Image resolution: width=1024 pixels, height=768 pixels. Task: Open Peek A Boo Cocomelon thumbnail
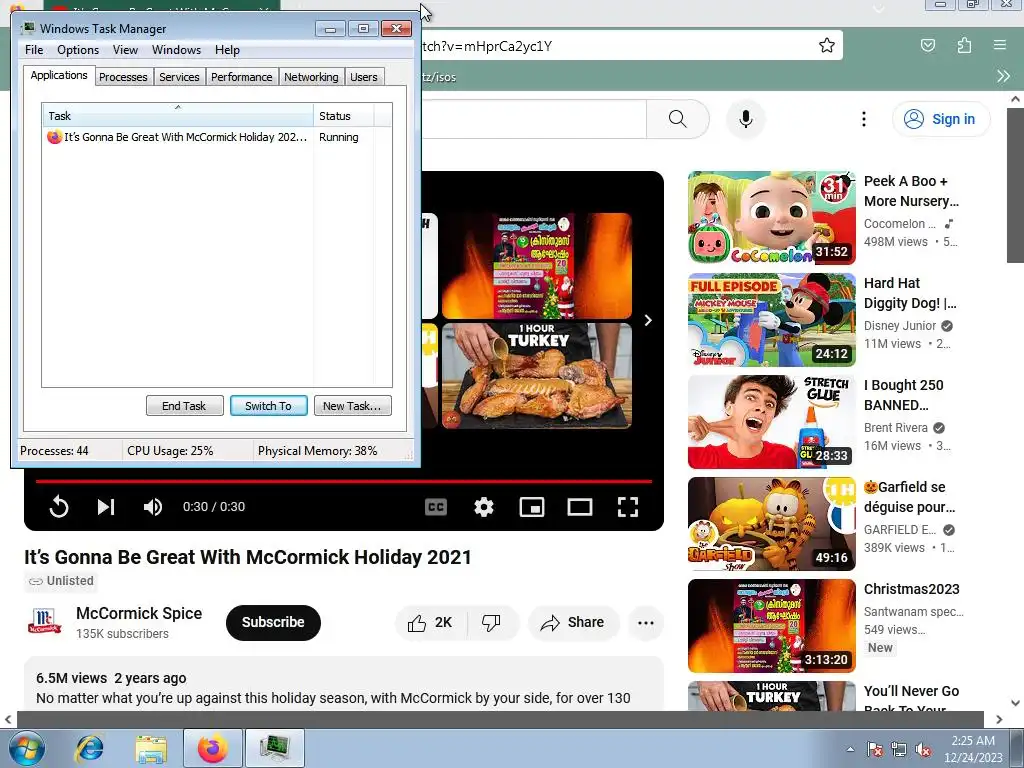tap(771, 217)
